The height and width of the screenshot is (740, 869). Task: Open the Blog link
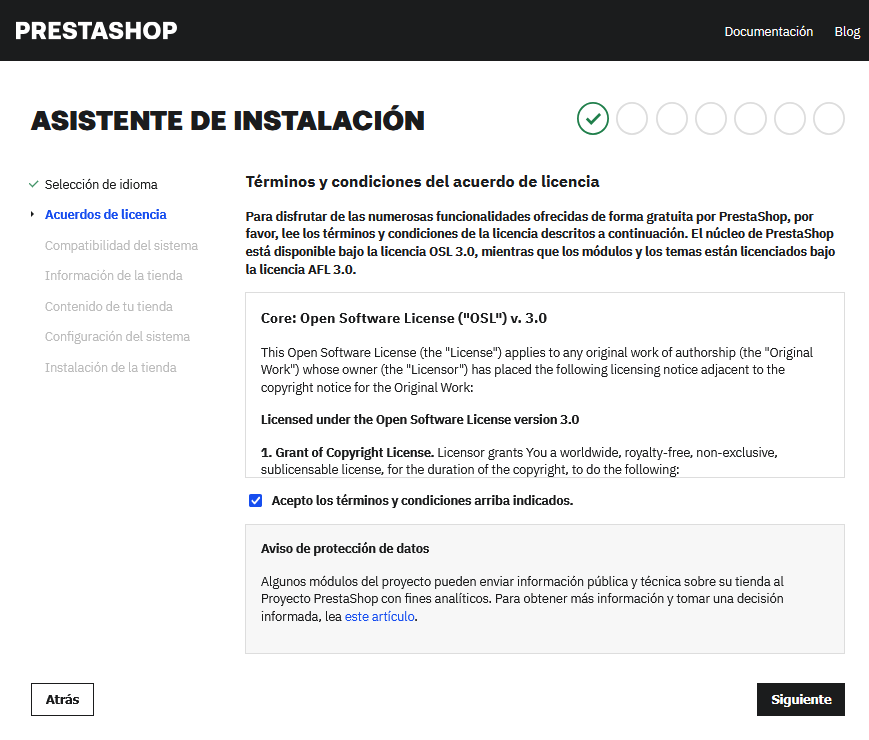[847, 32]
